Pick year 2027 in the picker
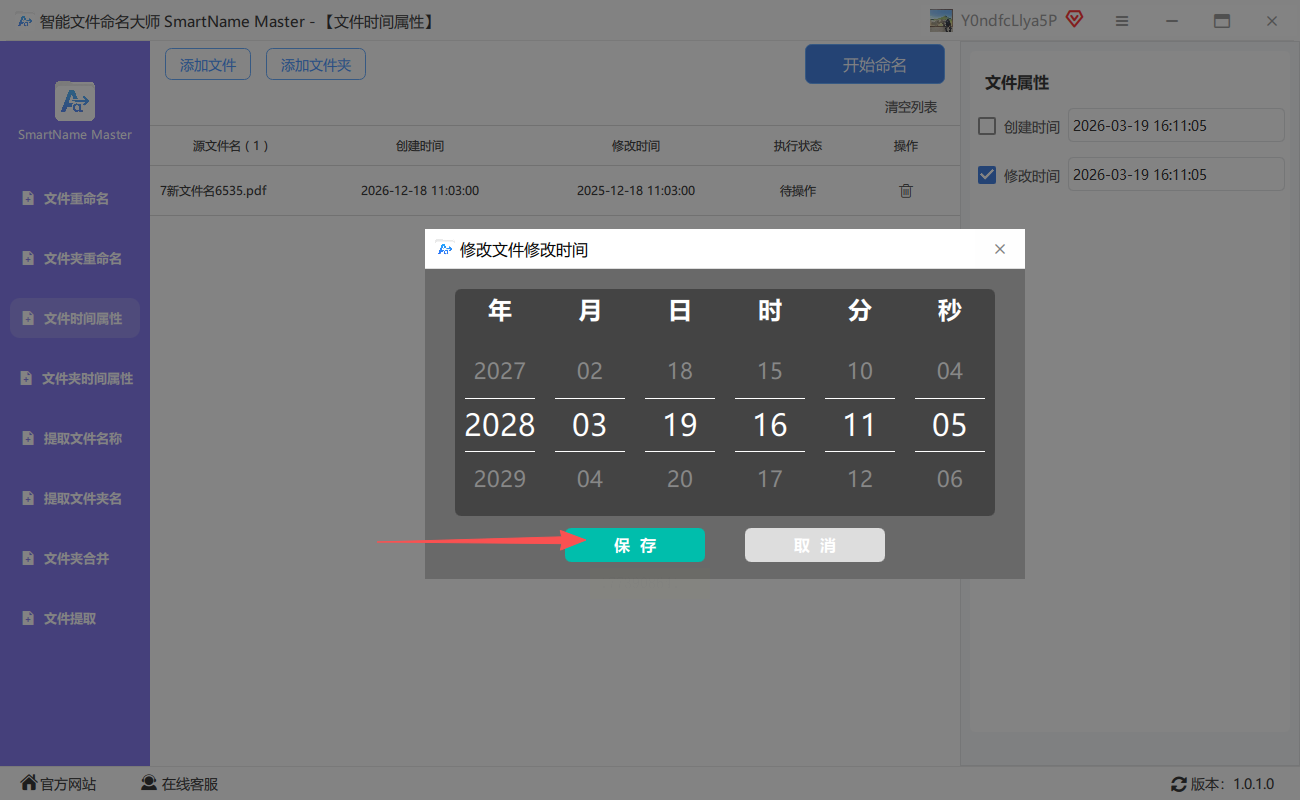The width and height of the screenshot is (1300, 800). pyautogui.click(x=500, y=371)
